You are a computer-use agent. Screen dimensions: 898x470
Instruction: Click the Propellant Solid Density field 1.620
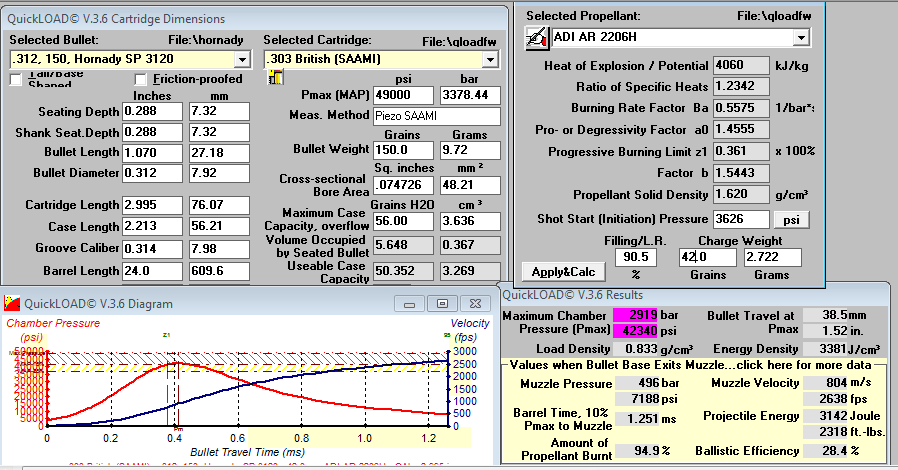(x=741, y=194)
